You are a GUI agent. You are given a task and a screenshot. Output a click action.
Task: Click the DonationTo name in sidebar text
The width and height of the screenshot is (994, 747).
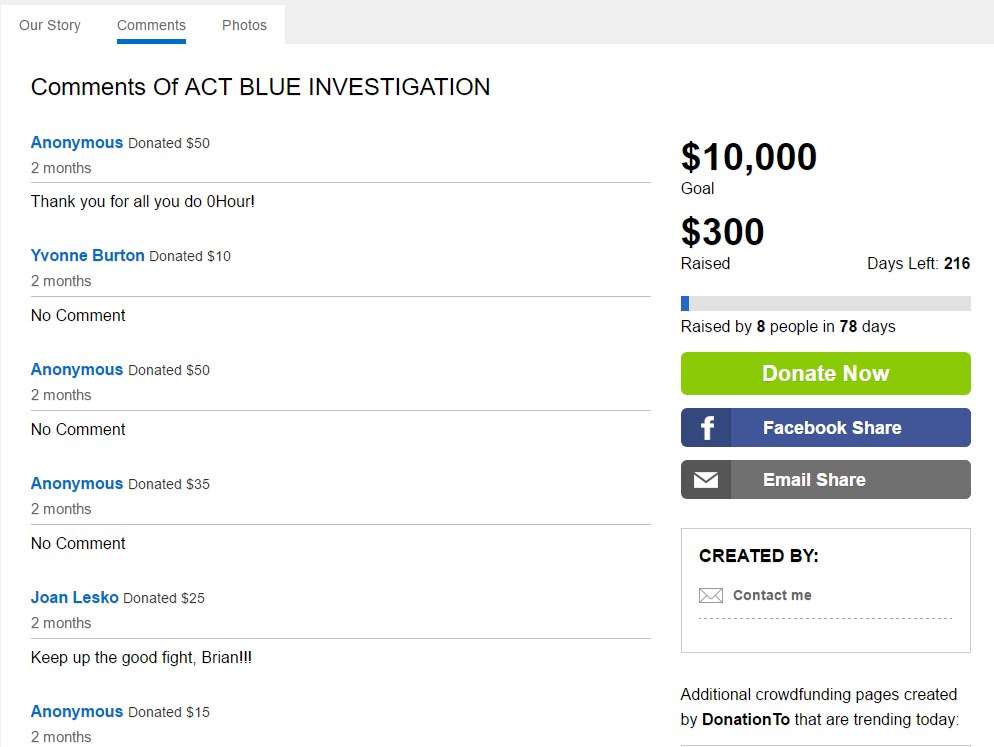(x=746, y=719)
